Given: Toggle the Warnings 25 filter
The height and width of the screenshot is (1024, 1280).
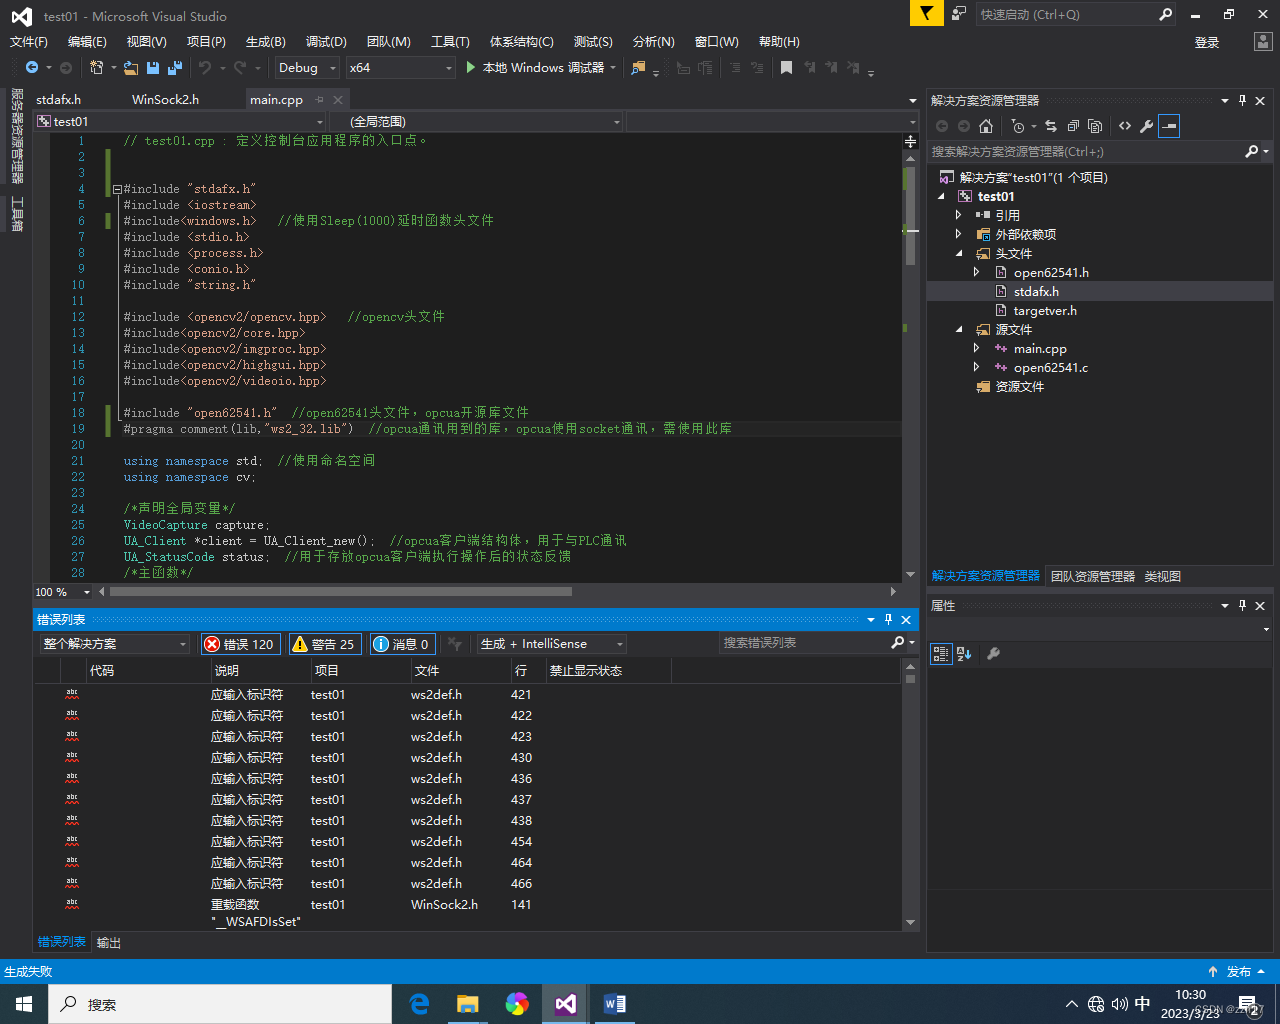Looking at the screenshot, I should (324, 644).
